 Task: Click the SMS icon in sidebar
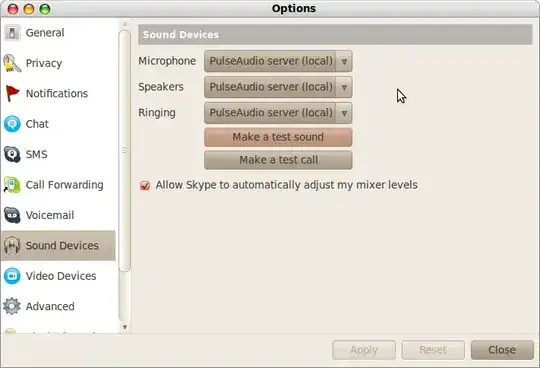(12, 154)
